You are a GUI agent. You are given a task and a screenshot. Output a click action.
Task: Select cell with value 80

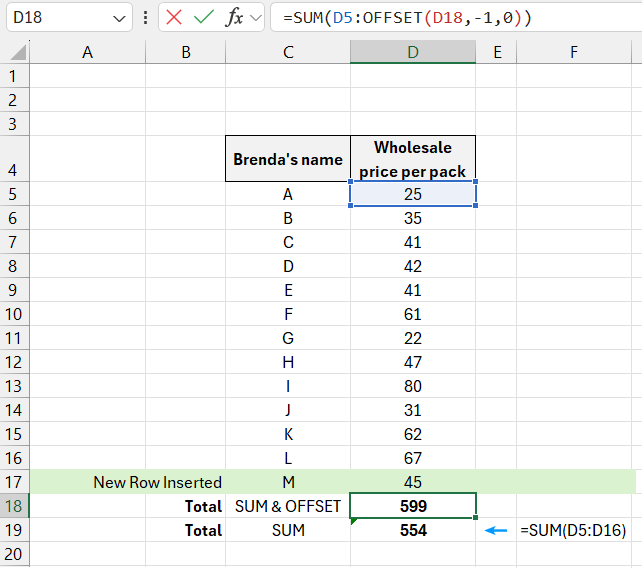pyautogui.click(x=413, y=386)
